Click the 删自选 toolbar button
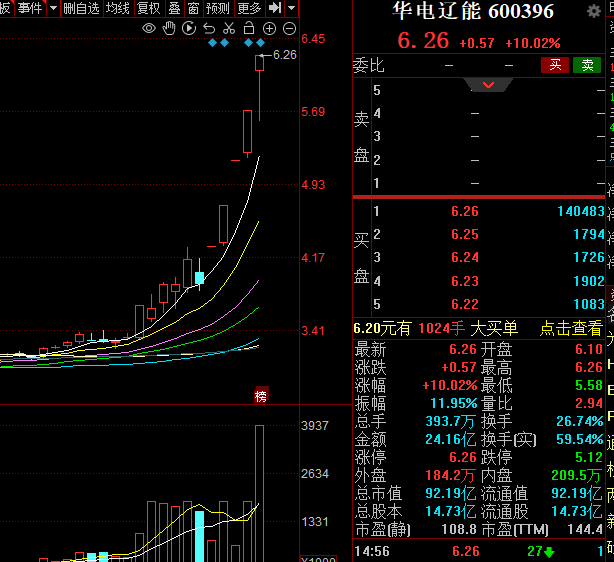The image size is (614, 562). [x=81, y=8]
